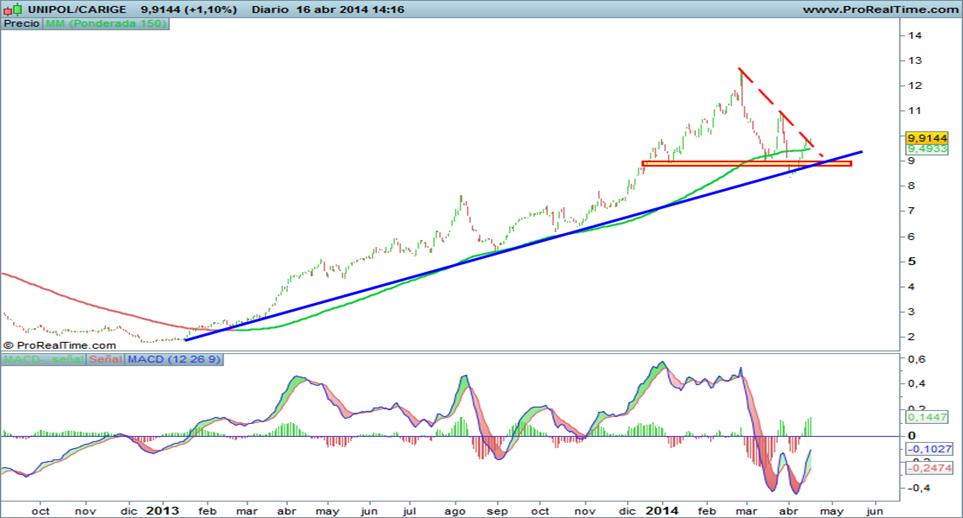Click the red horizontal support rectangle on chart
963x518 pixels.
pyautogui.click(x=747, y=163)
